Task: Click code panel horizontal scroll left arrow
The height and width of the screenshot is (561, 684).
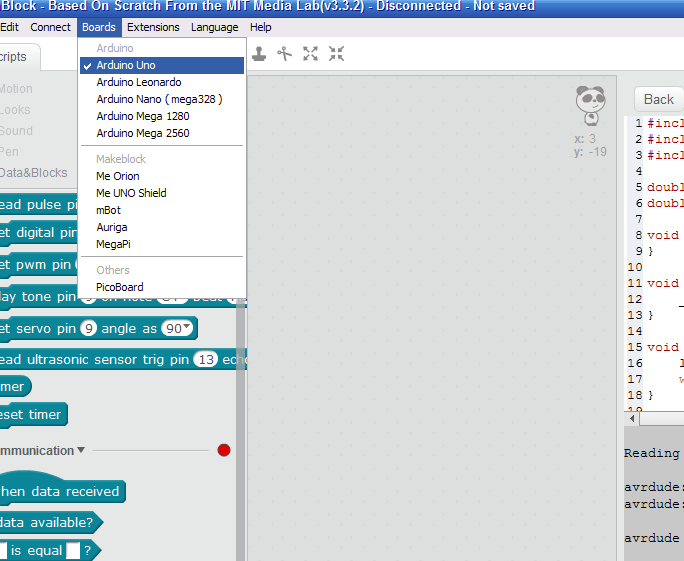Action: (x=632, y=418)
